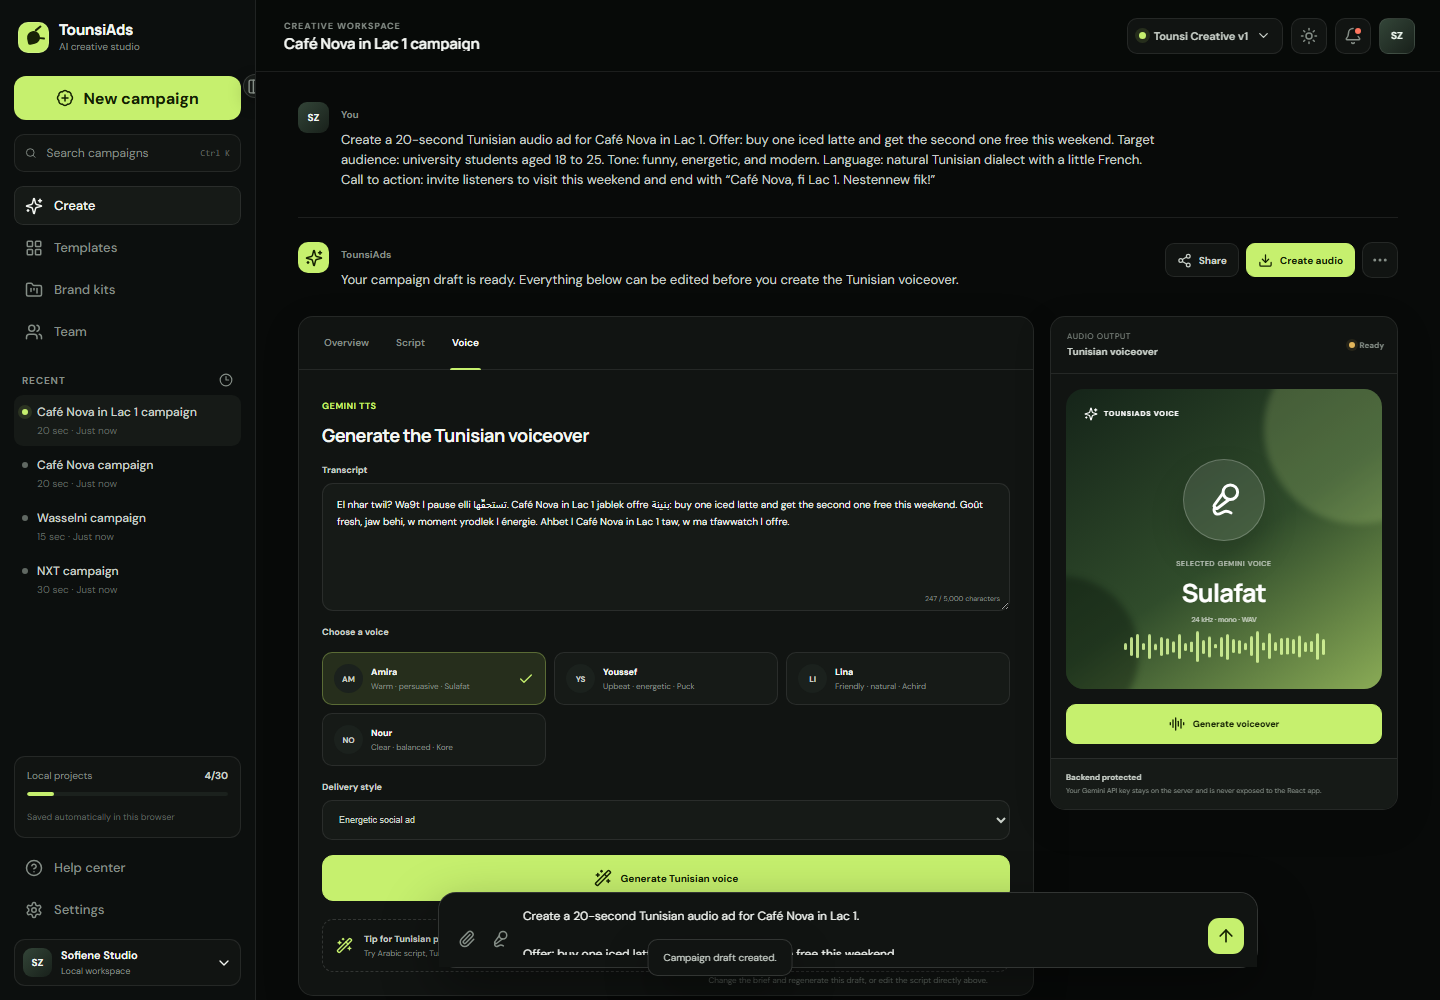The height and width of the screenshot is (1000, 1440).
Task: Expand the Sofiene Studio workspace switcher
Action: tap(128, 962)
